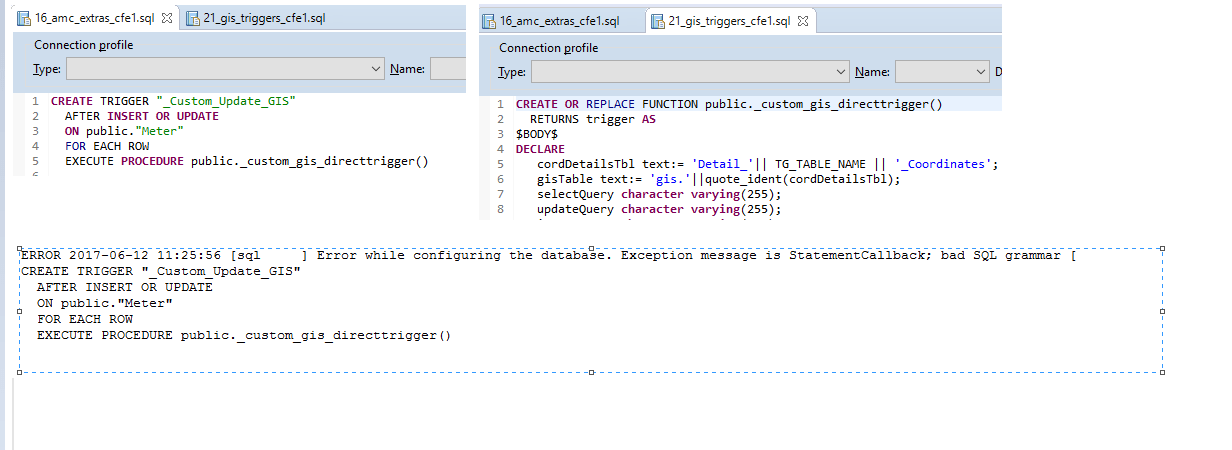Viewport: 1232px width, 450px height.
Task: Click updateQuery character varying line
Action: click(659, 209)
